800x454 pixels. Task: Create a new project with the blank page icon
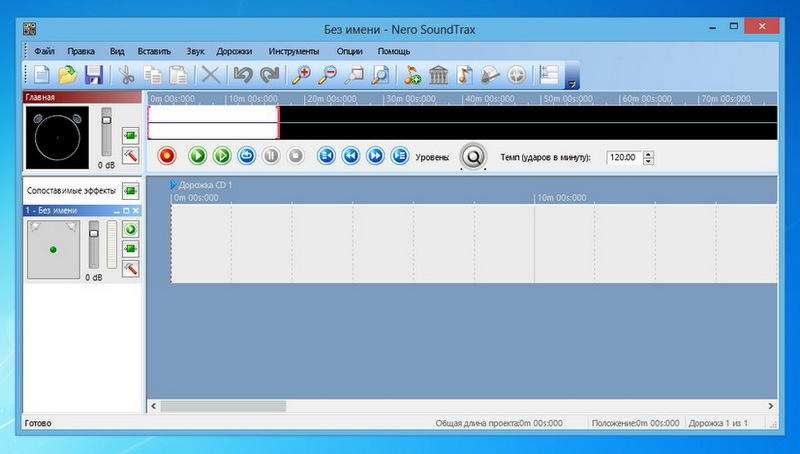42,75
